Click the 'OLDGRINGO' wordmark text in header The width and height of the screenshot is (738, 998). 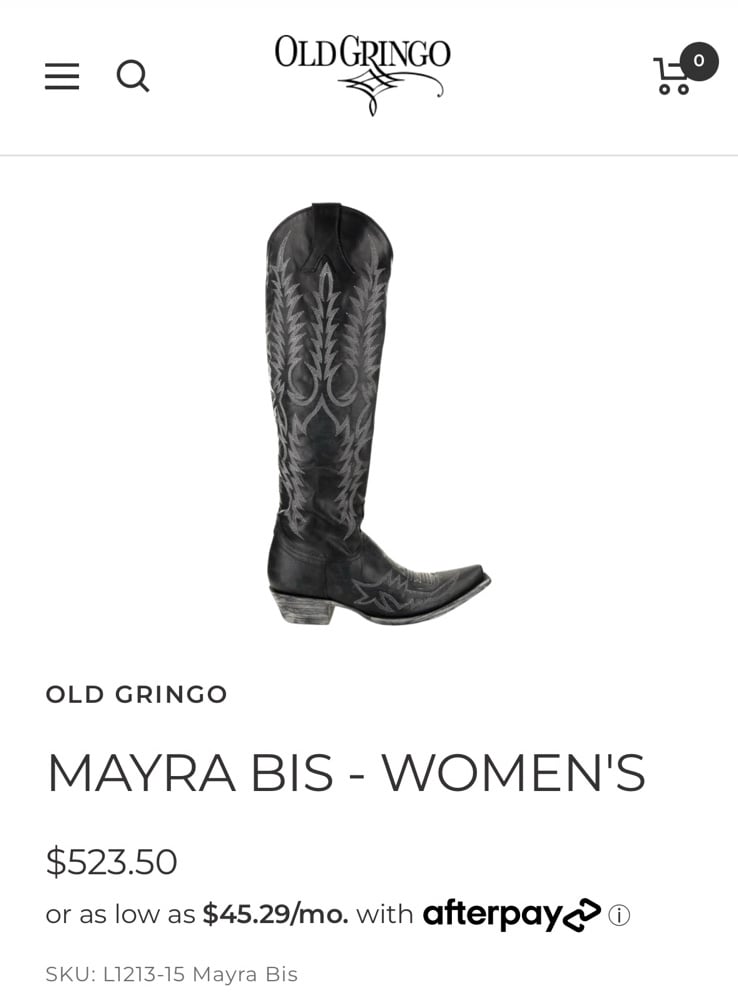pos(362,52)
